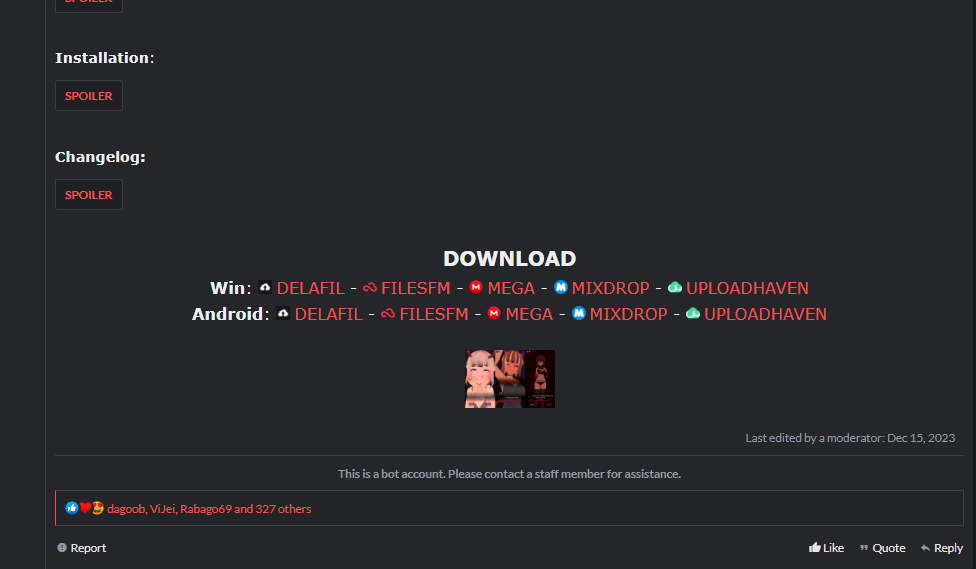The width and height of the screenshot is (976, 569).
Task: Click the blue MIXDROP icon in the Android row
Action: tap(579, 313)
